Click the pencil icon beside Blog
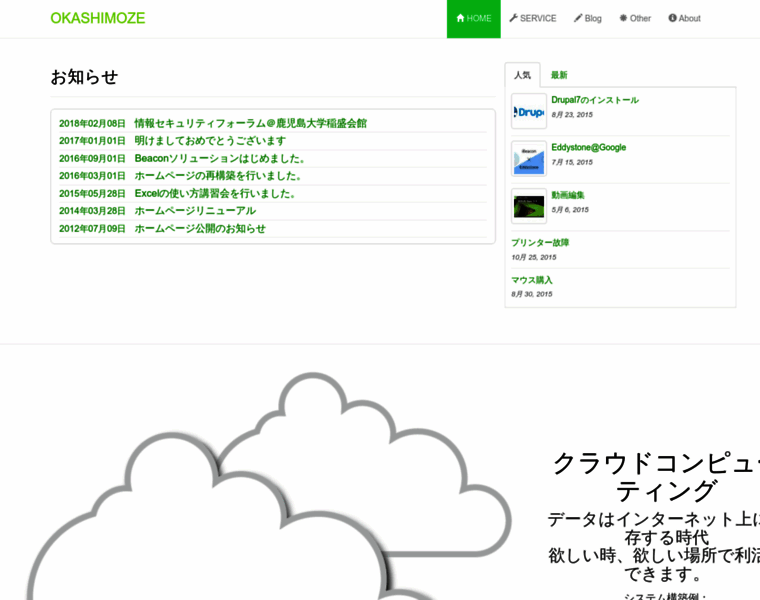 [x=578, y=18]
